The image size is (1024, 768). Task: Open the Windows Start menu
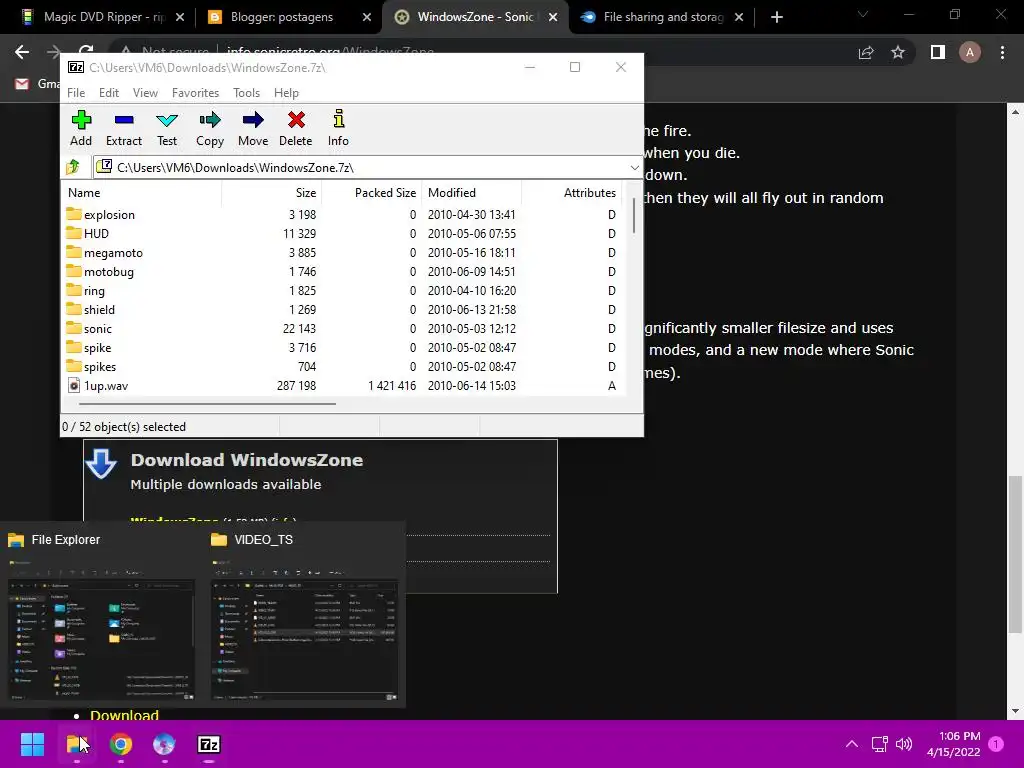click(32, 744)
